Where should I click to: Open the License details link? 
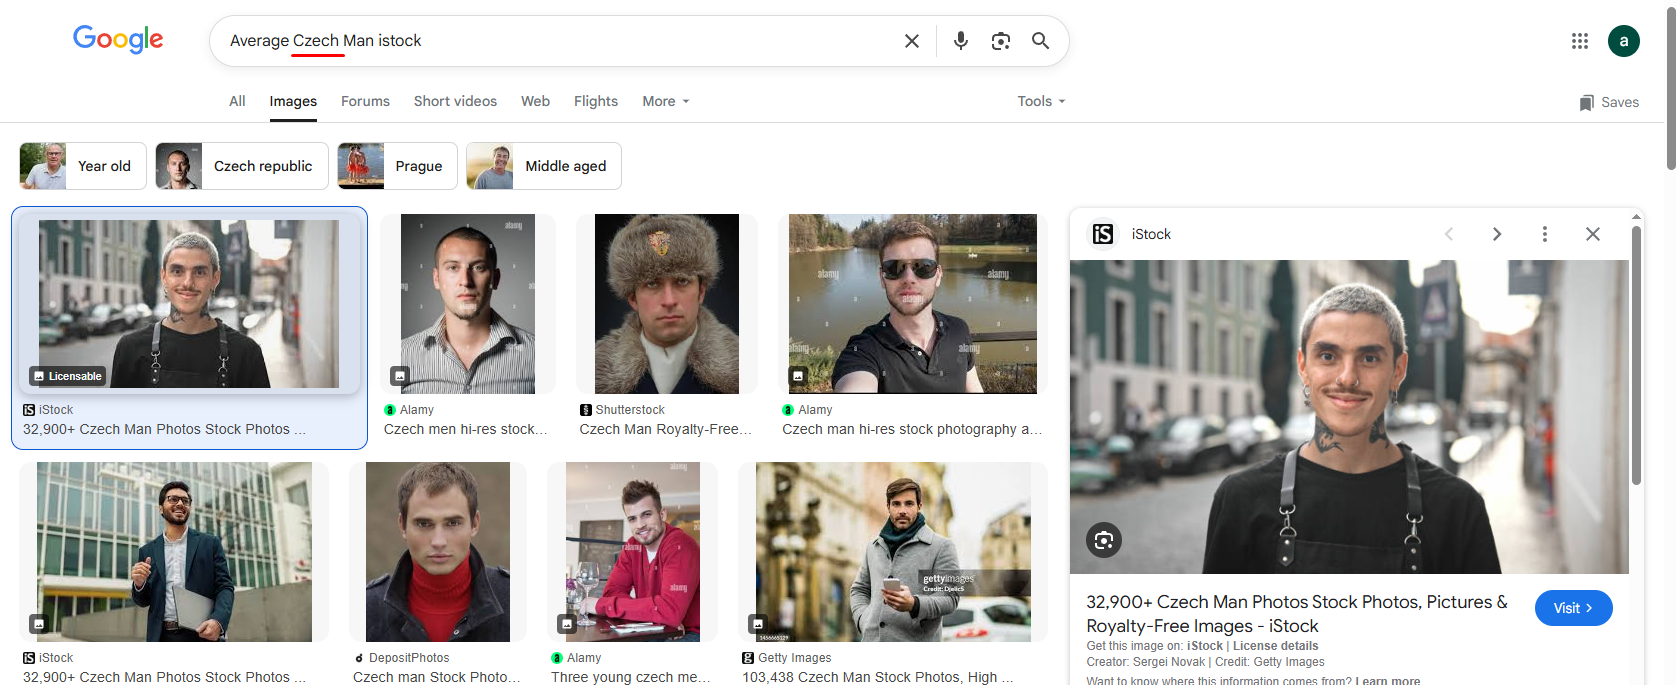1275,646
